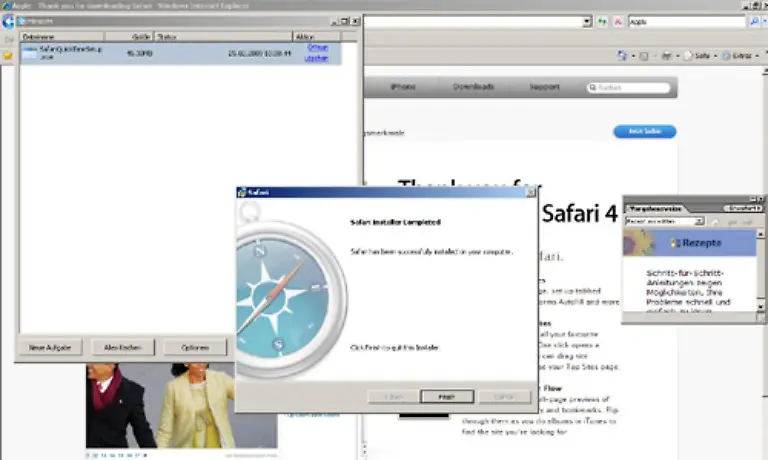Click the Safari installer close X button
Screen dimensions: 768x460
531,193
